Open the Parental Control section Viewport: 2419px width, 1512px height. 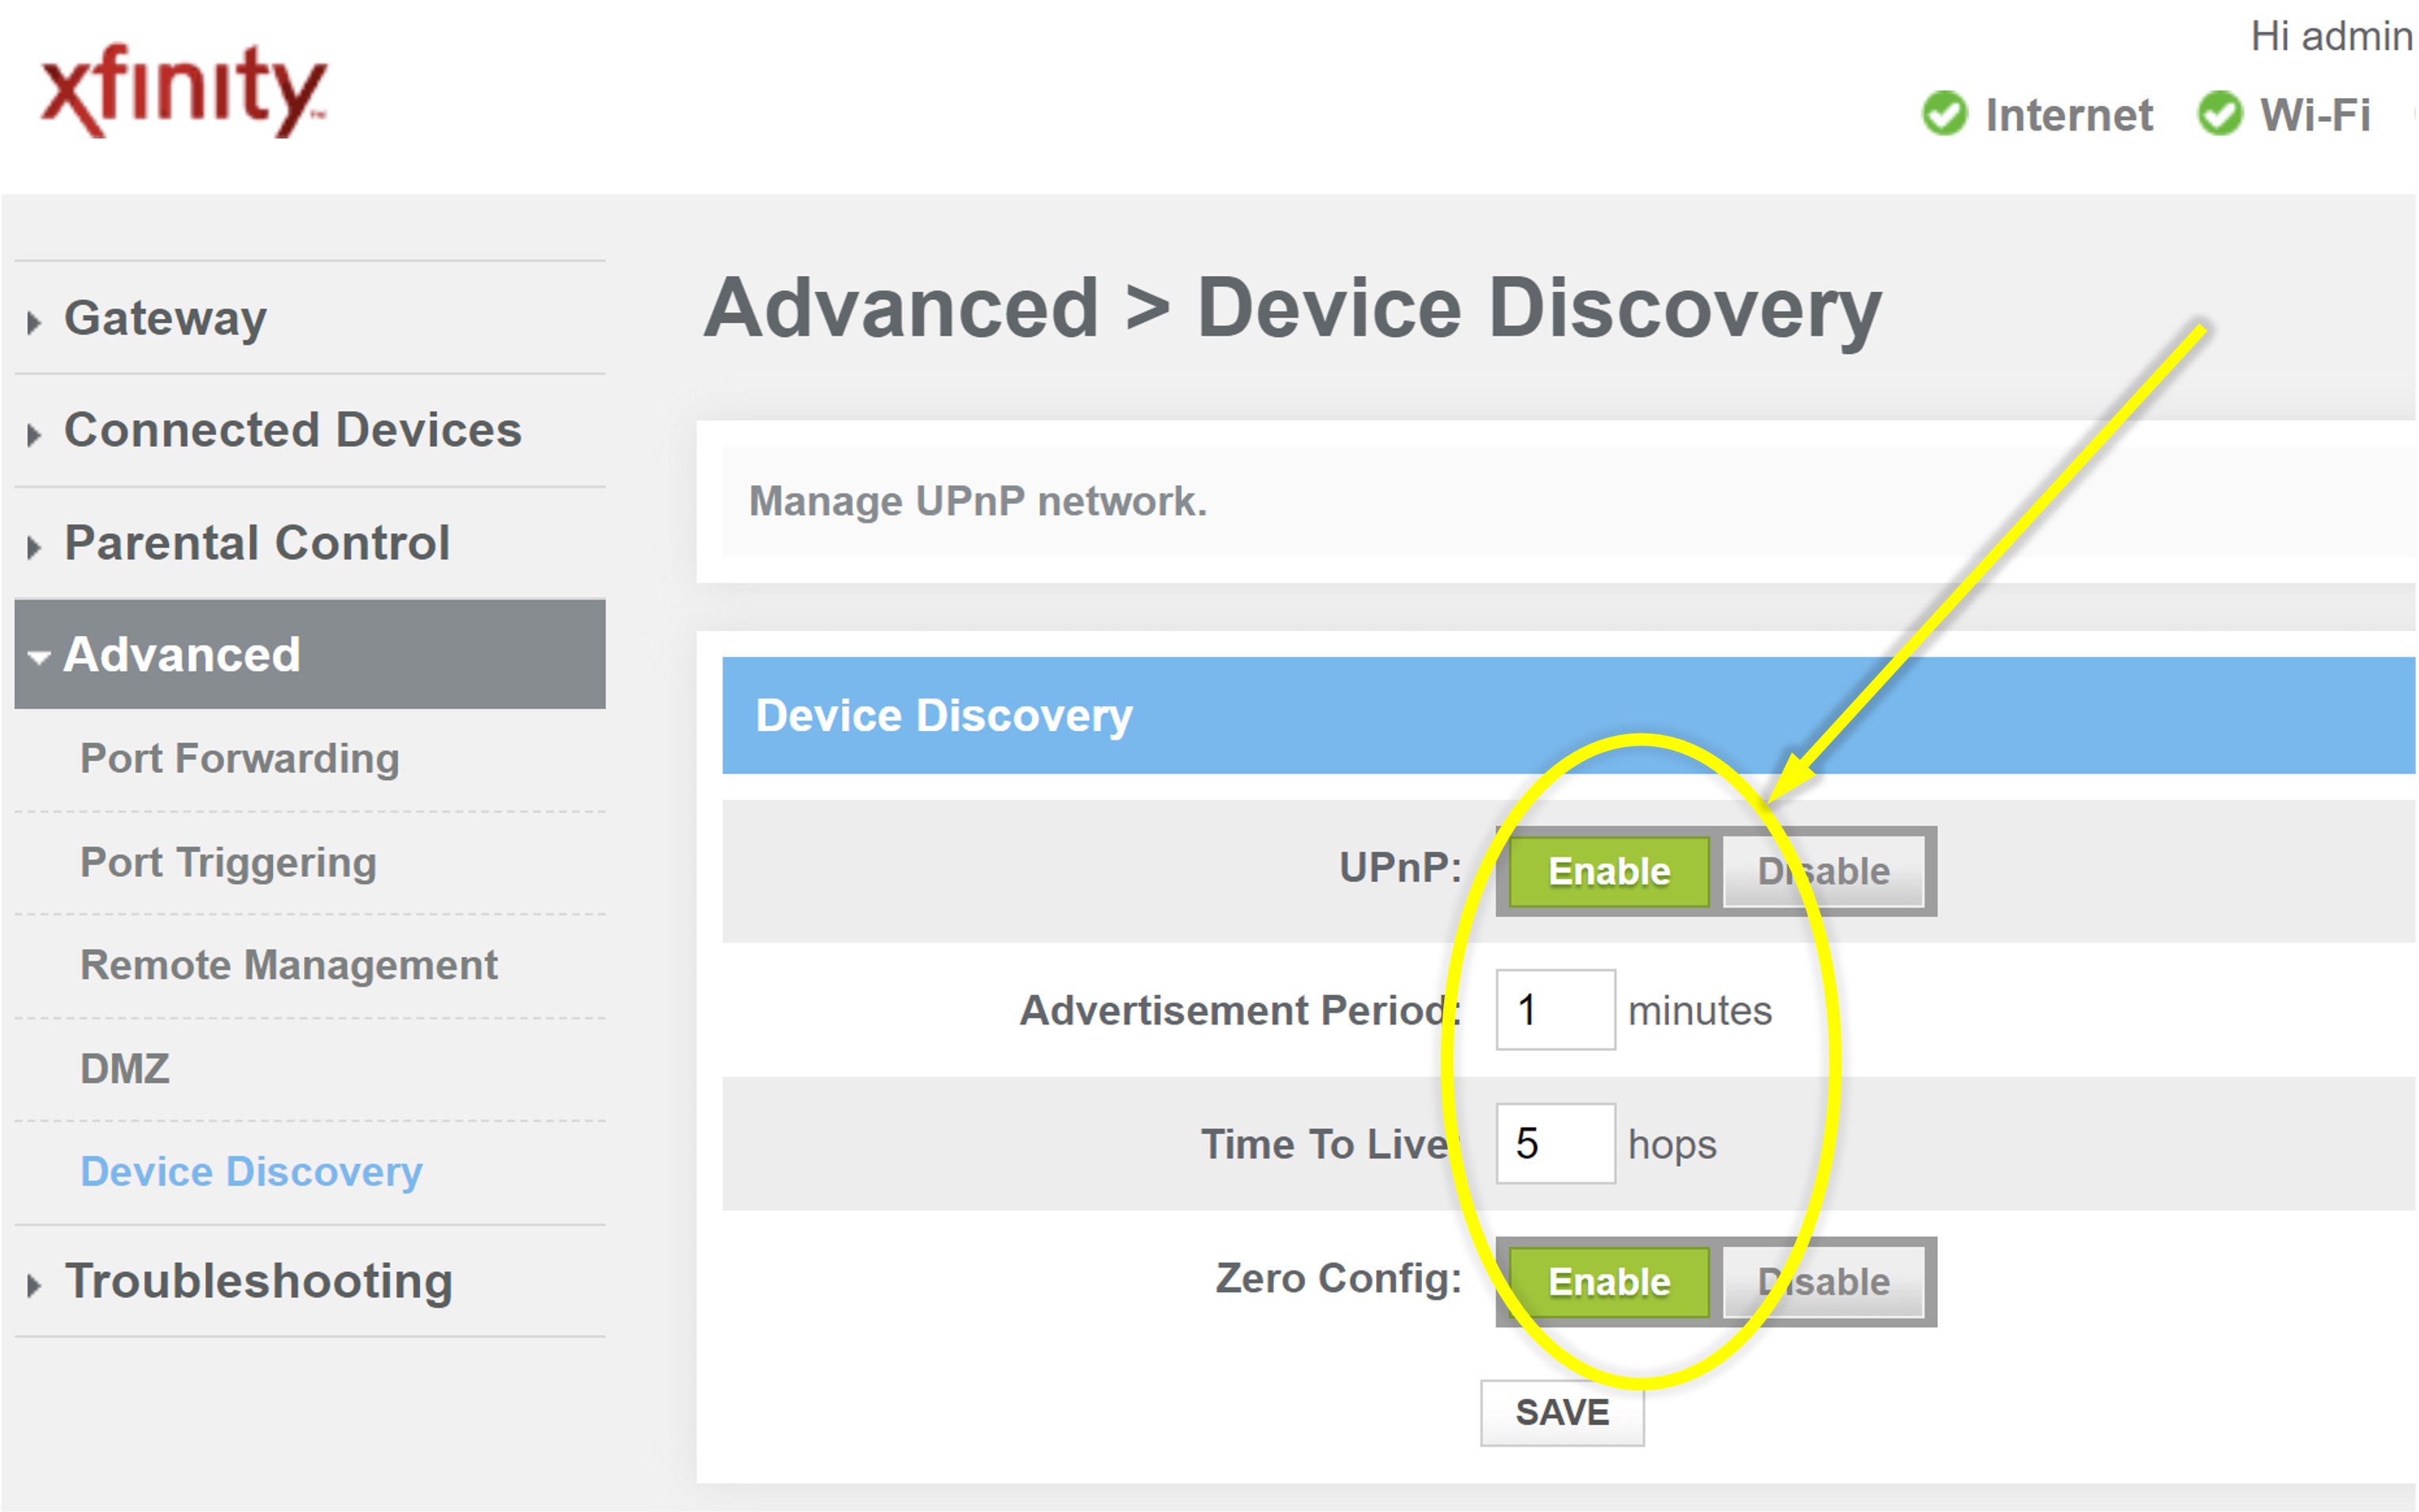[257, 543]
